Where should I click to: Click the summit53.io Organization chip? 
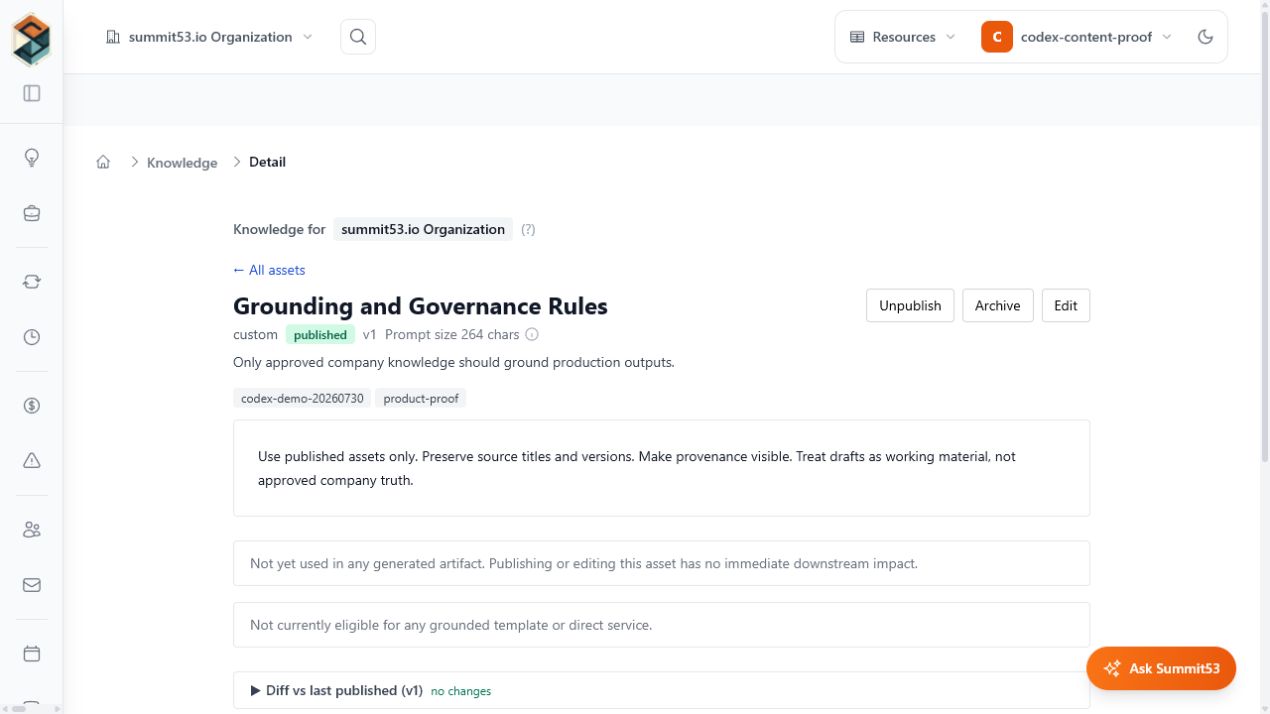[x=423, y=230]
